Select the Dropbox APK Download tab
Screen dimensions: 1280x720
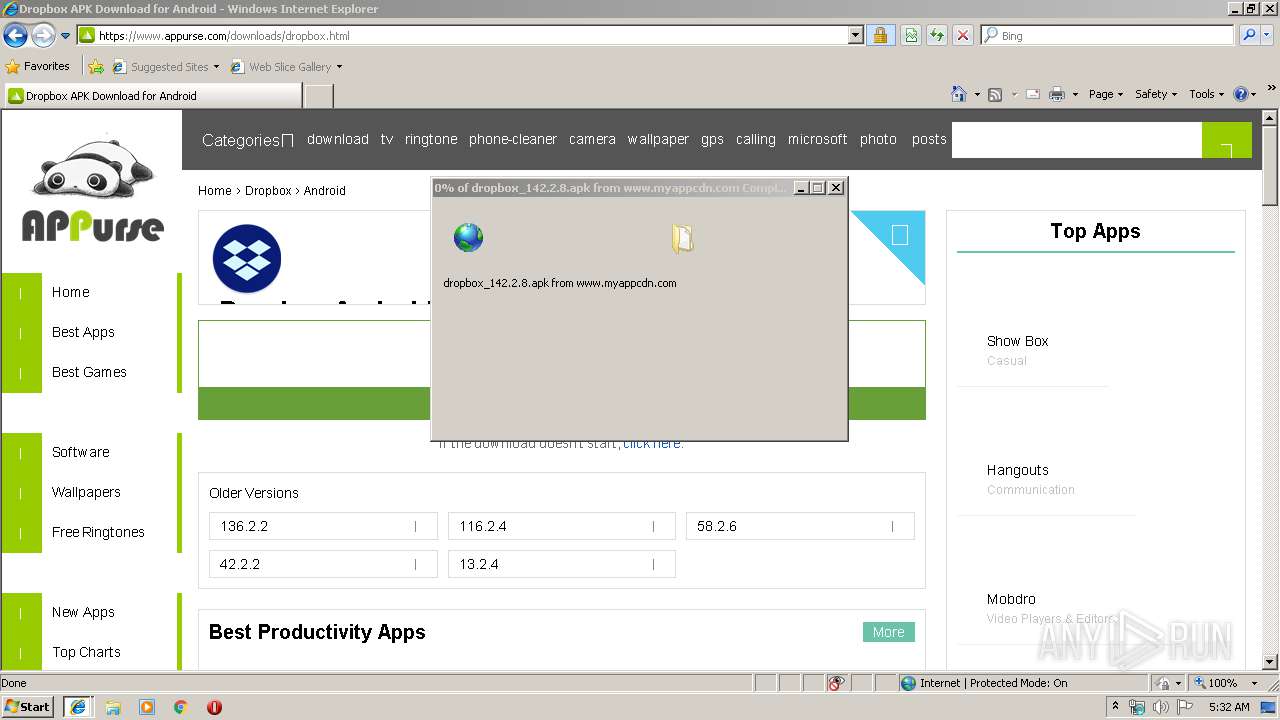coord(152,96)
